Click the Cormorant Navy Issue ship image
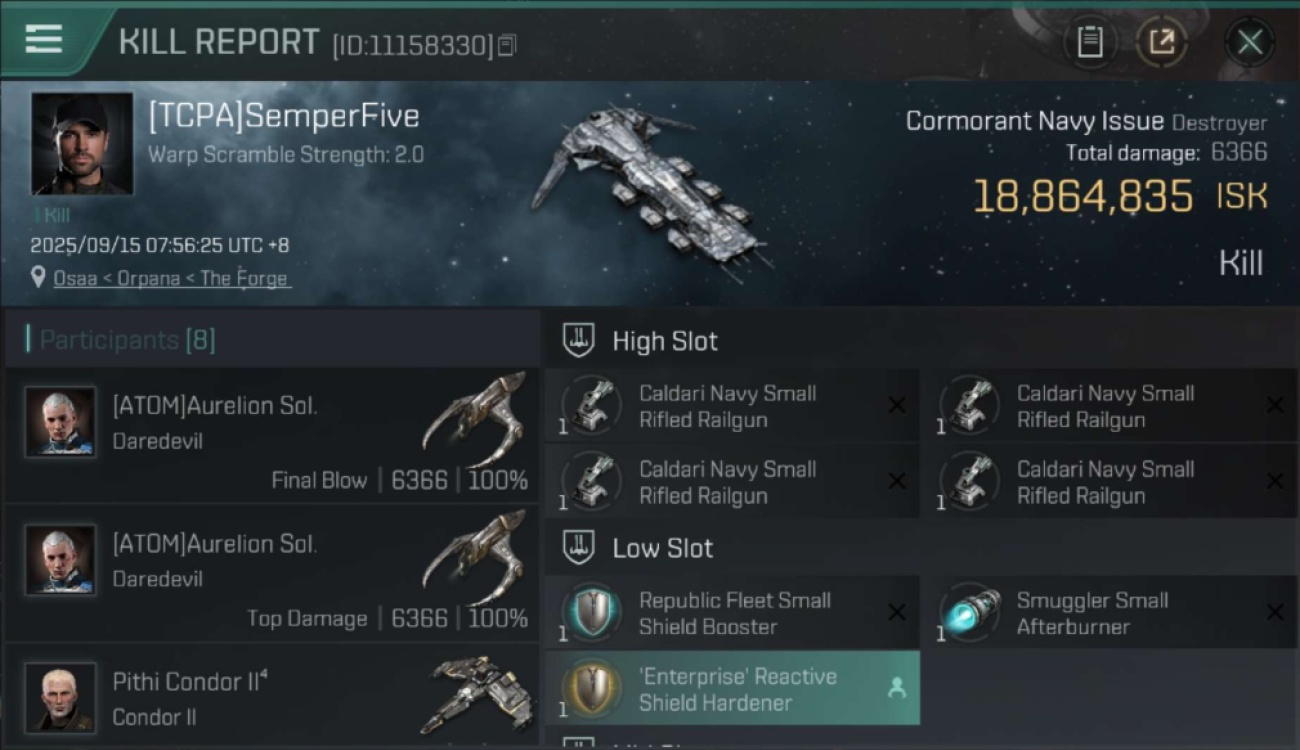 [650, 192]
